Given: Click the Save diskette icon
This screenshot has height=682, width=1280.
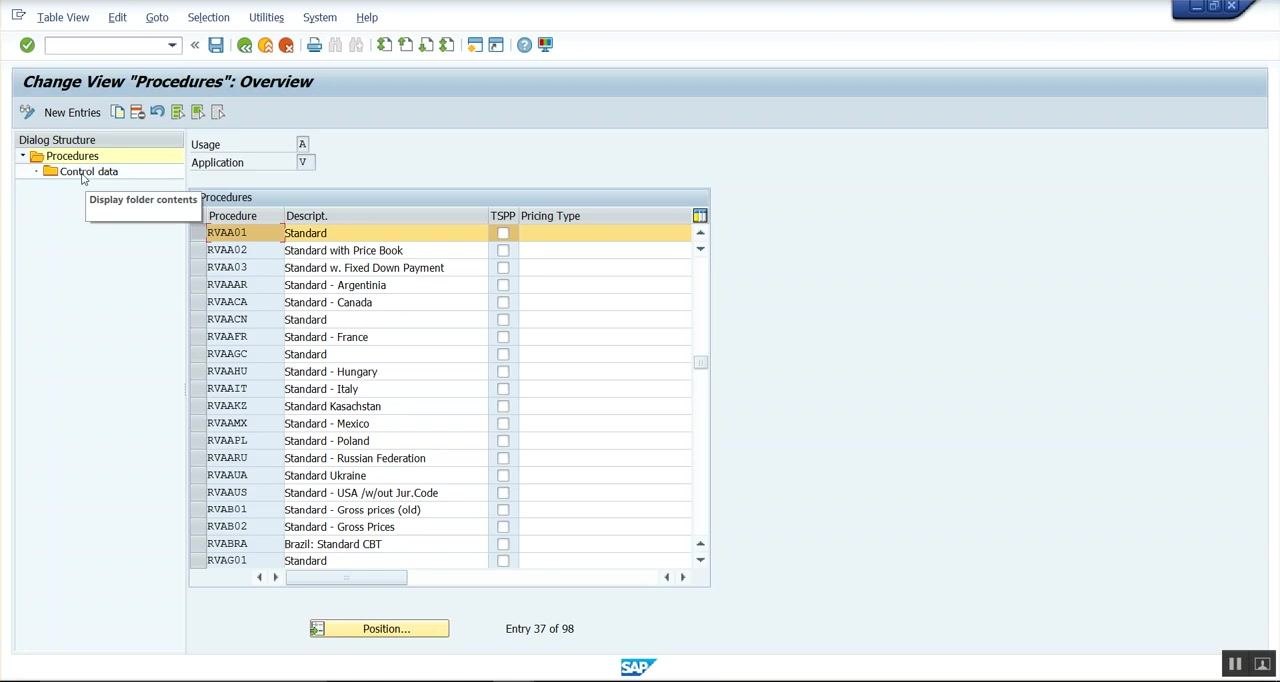Looking at the screenshot, I should pyautogui.click(x=216, y=45).
